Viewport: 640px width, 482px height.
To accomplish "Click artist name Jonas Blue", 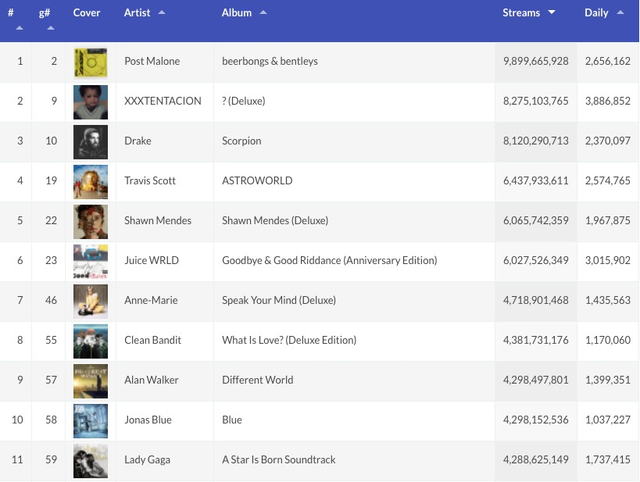I will coord(148,420).
